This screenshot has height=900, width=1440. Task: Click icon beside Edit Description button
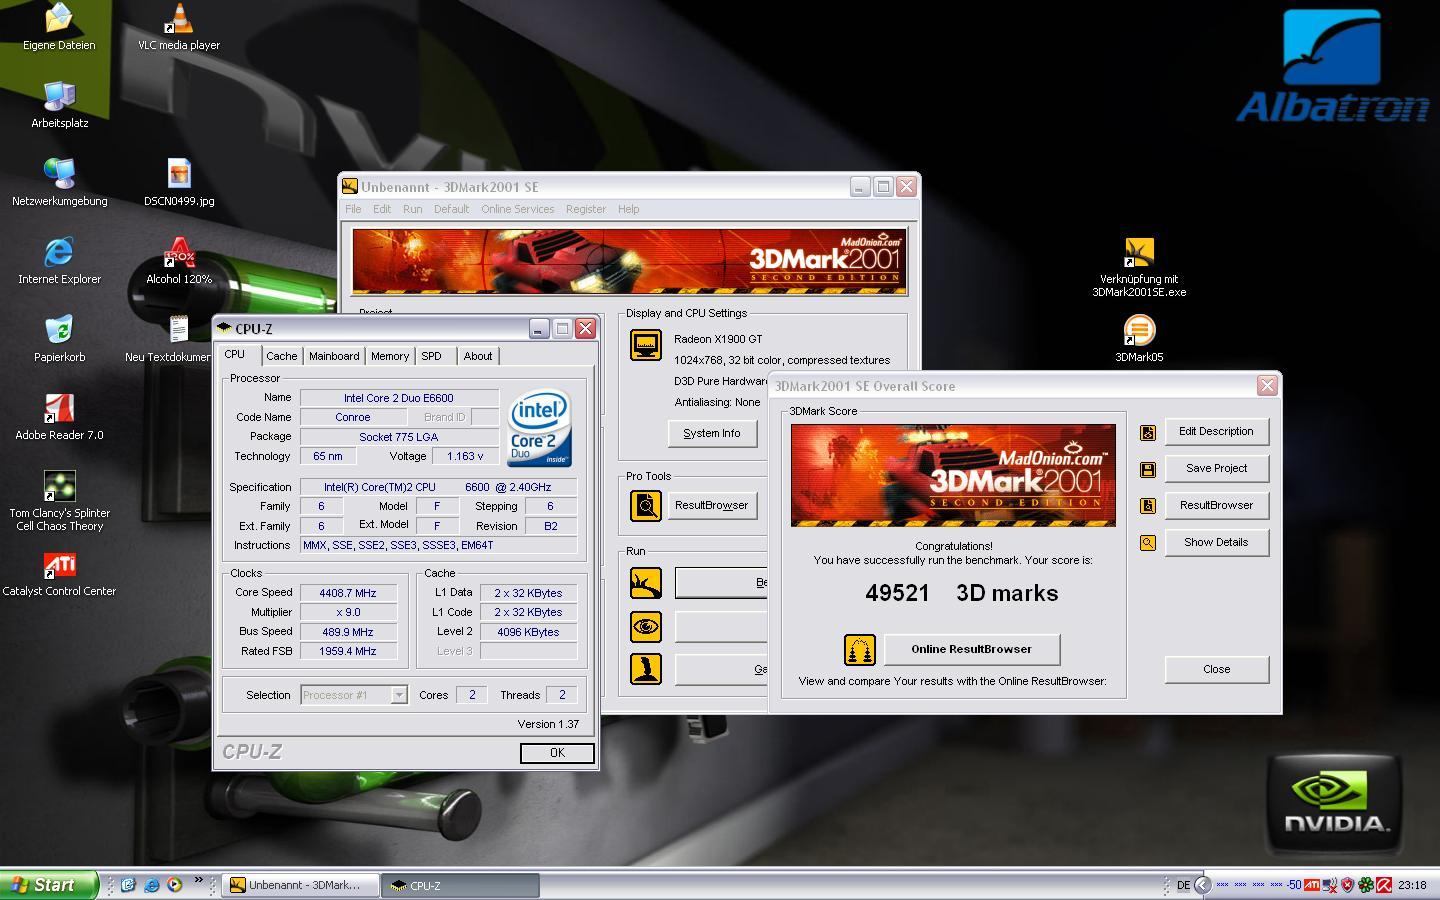(1148, 432)
